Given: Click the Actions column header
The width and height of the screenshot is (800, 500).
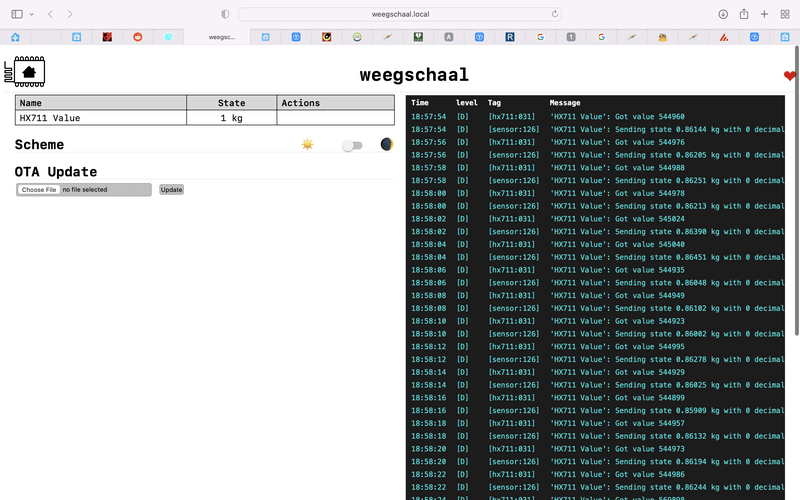Looking at the screenshot, I should click(x=335, y=103).
